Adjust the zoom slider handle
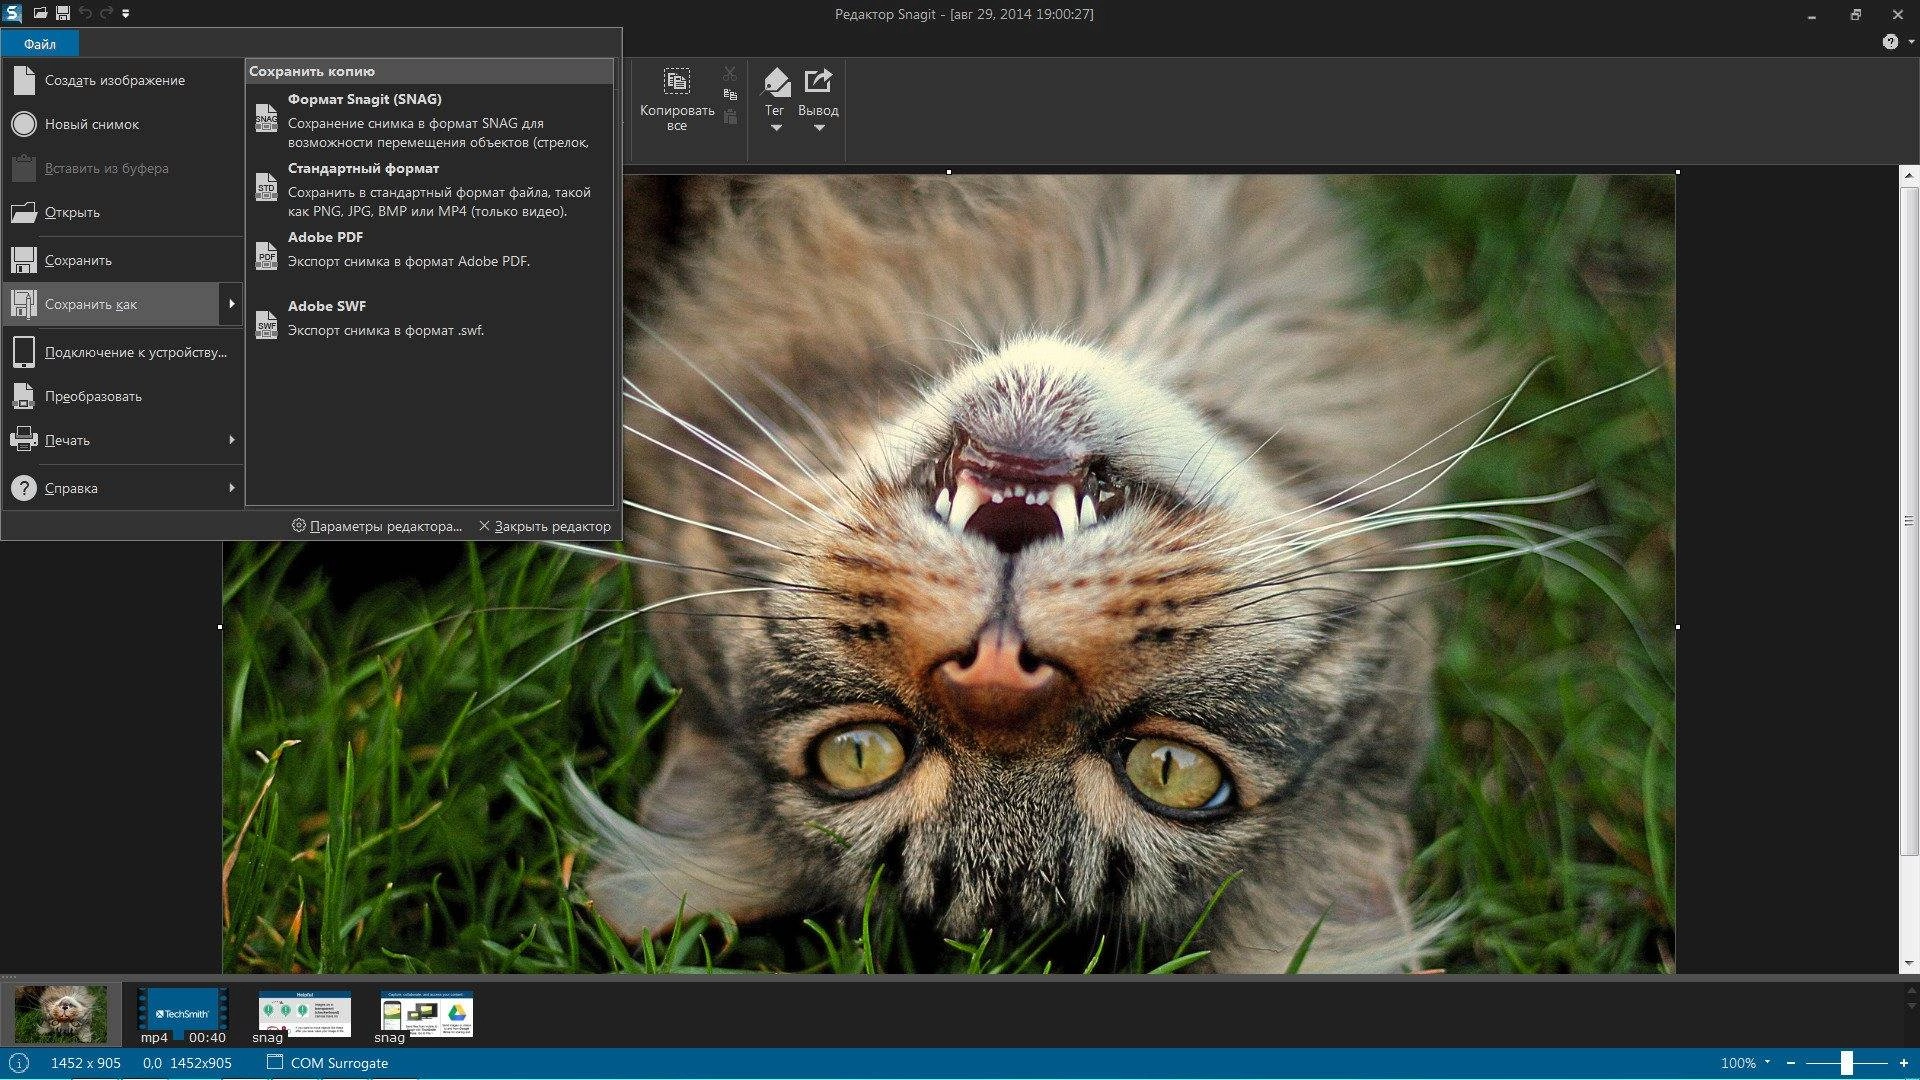 1847,1063
